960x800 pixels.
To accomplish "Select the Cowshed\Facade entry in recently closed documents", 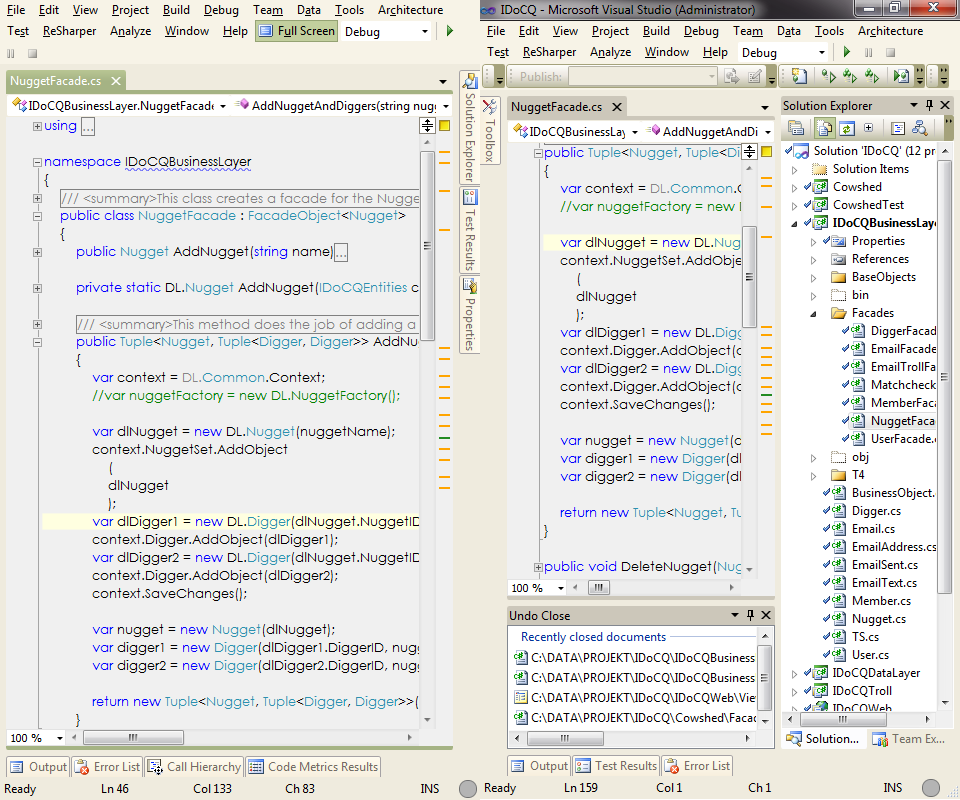I will coord(636,718).
